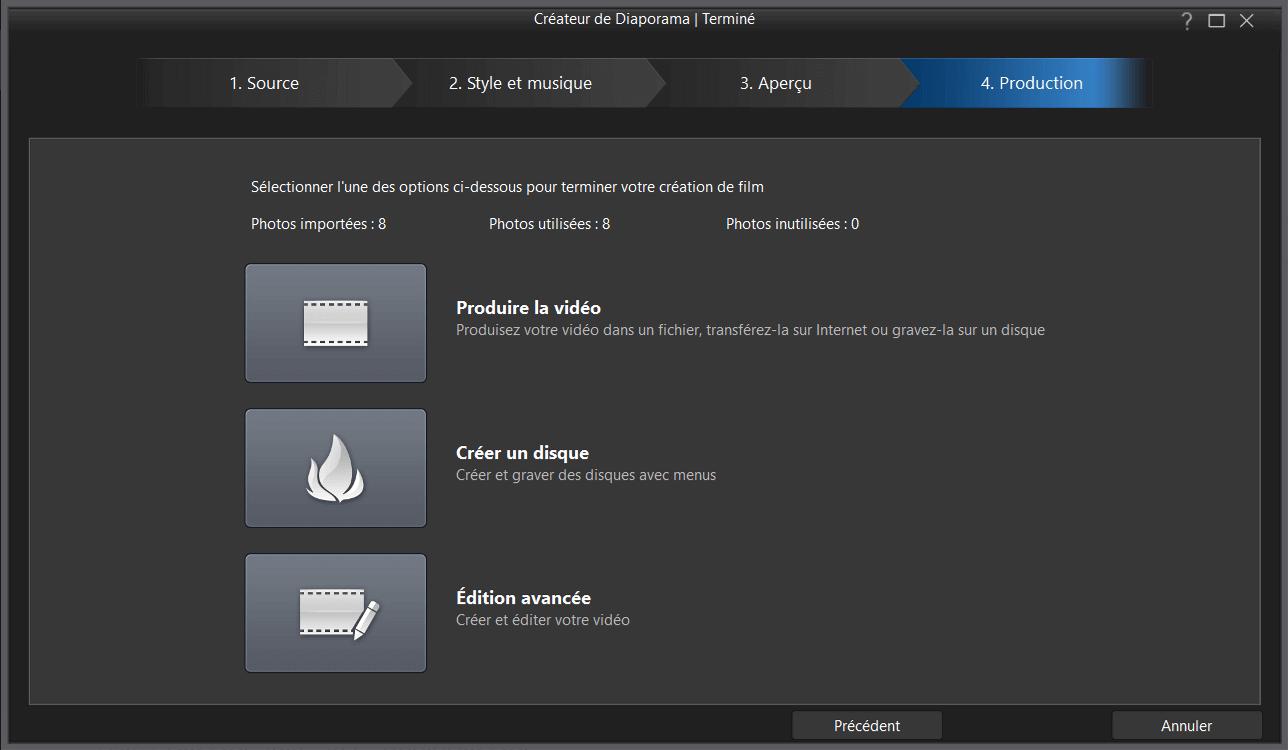Screen dimensions: 1288x750
Task: Maximize the Créateur de Diaporama window
Action: tap(1217, 21)
